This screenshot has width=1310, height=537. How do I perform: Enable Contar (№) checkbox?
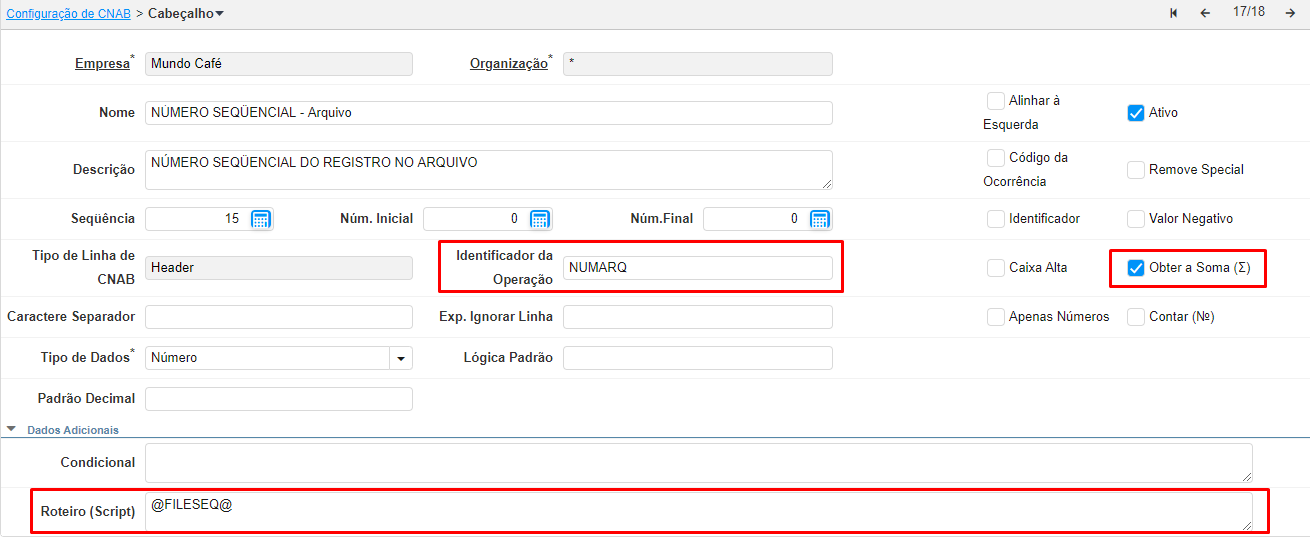pos(1135,317)
